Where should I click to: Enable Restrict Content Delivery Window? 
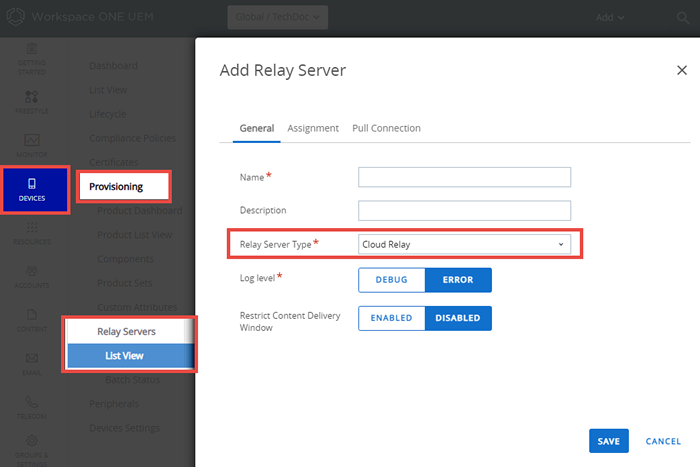(392, 318)
